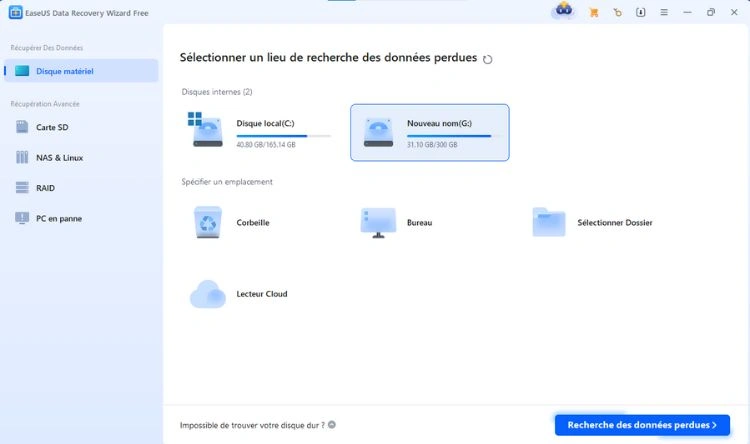
Task: Click the G: drive usage bar
Action: (x=454, y=136)
